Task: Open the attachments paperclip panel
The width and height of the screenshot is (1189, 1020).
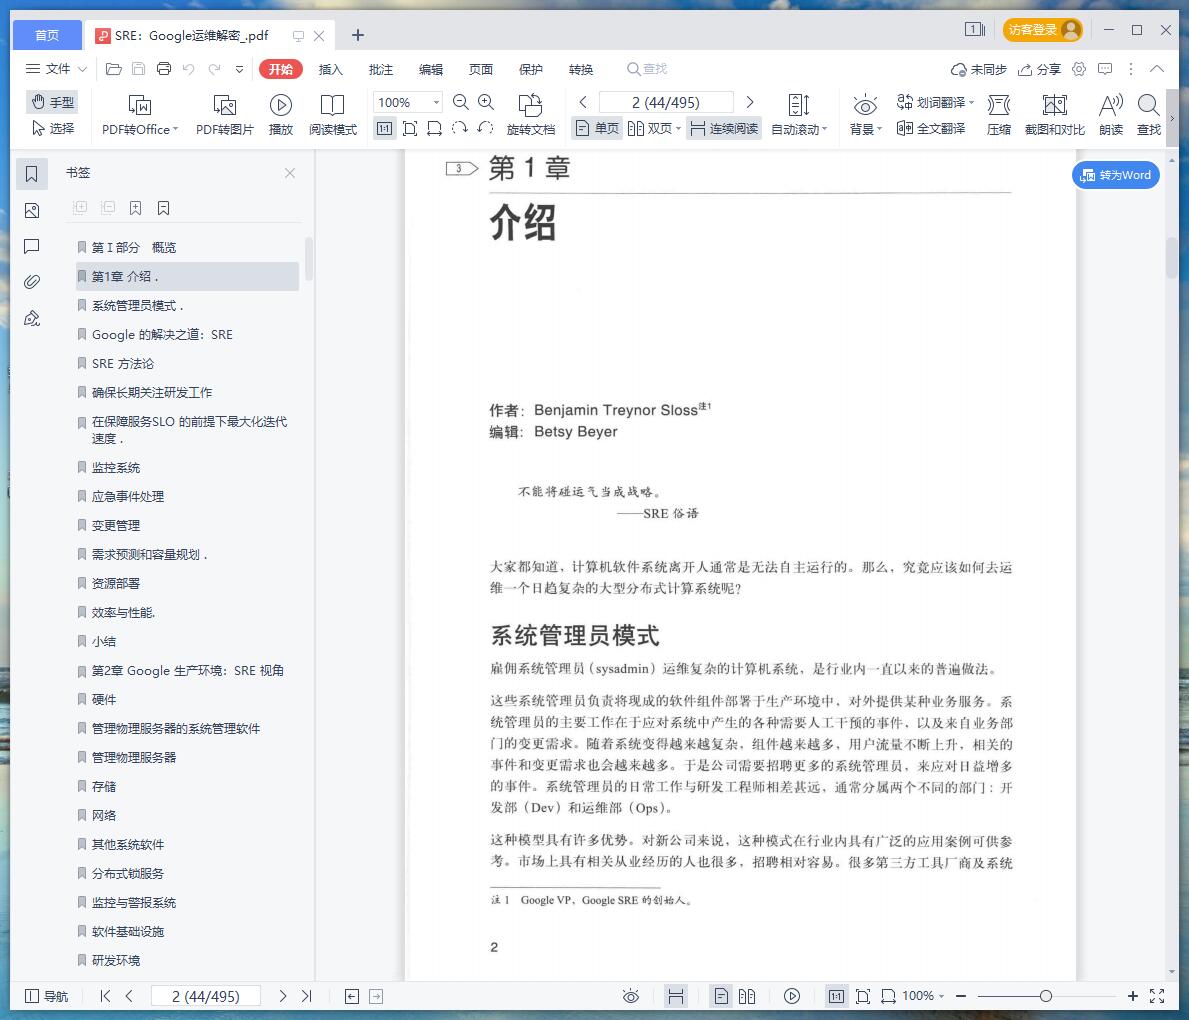Action: (x=32, y=282)
